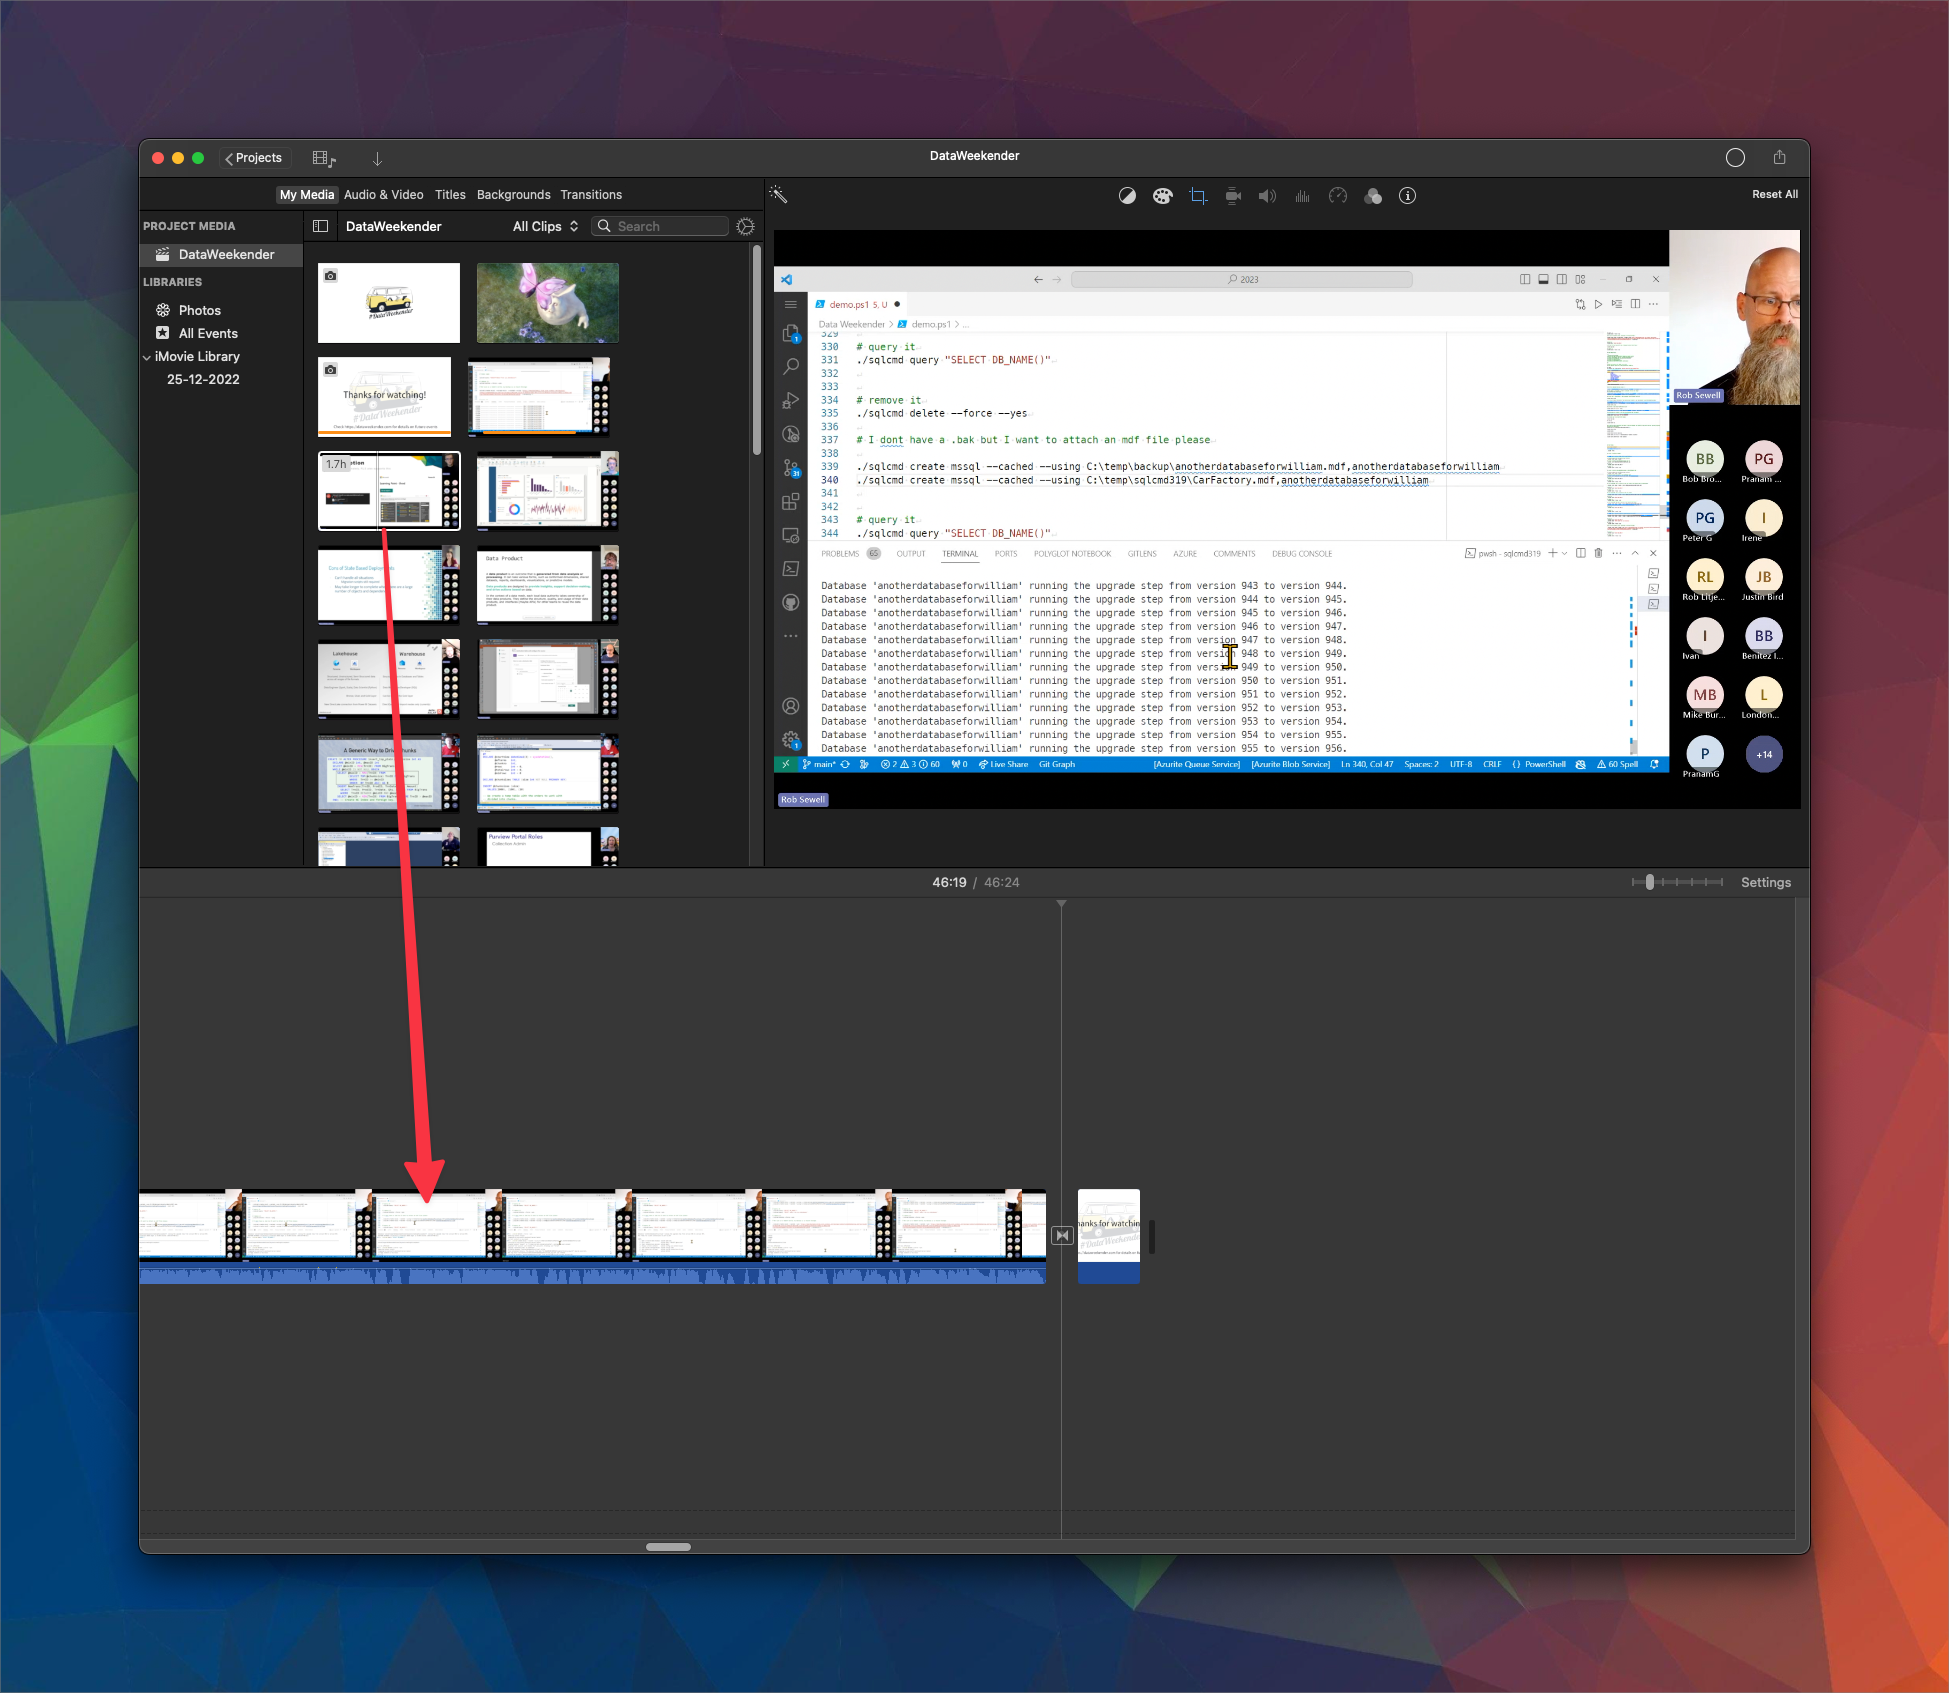1949x1693 pixels.
Task: Go back using the Projects button
Action: point(255,157)
